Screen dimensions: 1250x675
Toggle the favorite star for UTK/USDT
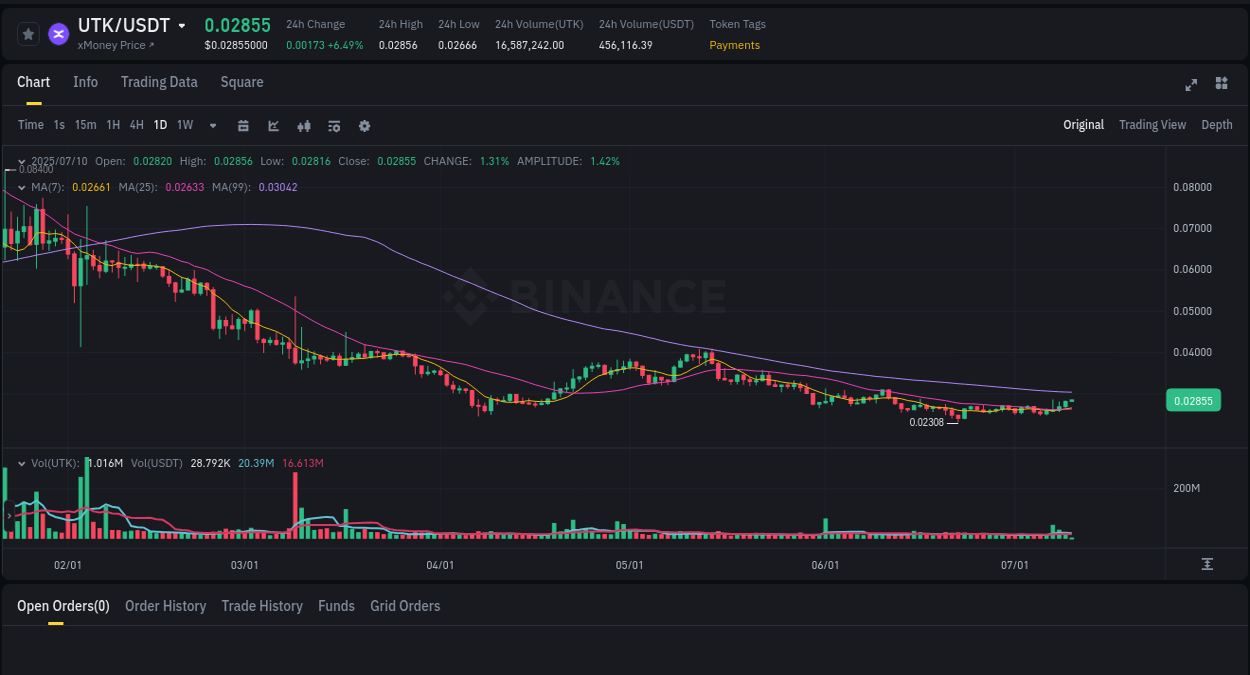28,33
